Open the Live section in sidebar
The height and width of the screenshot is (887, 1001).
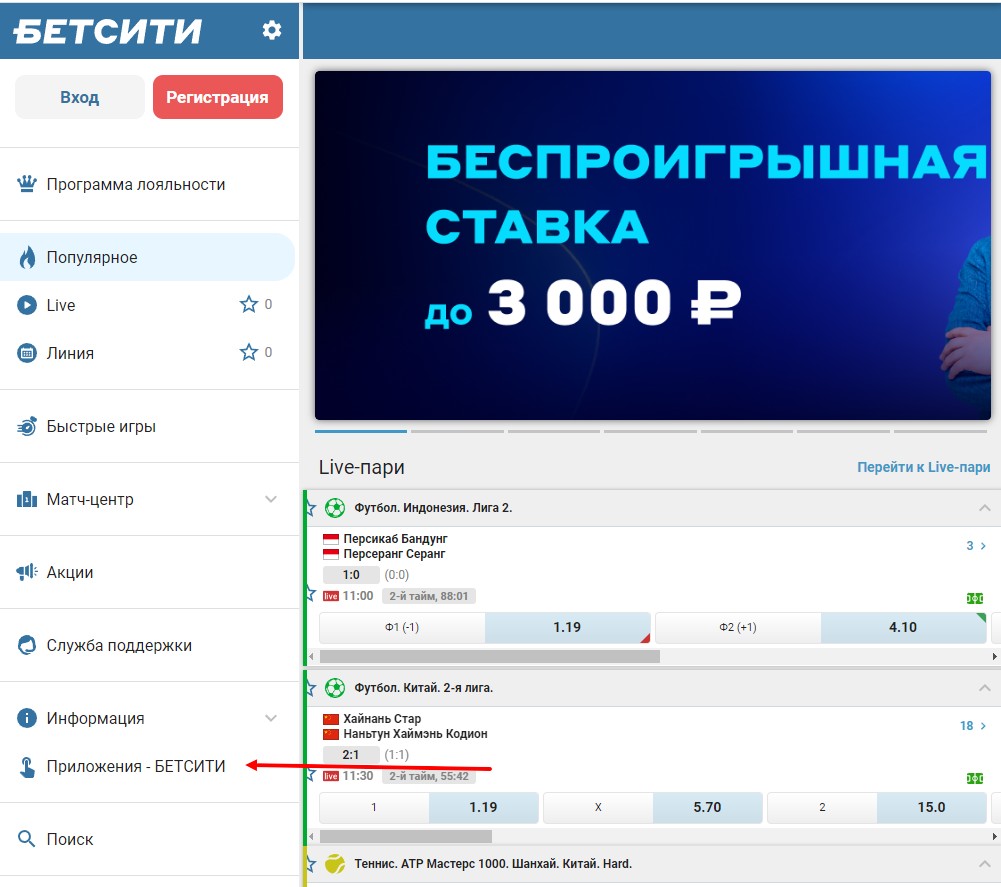click(149, 305)
